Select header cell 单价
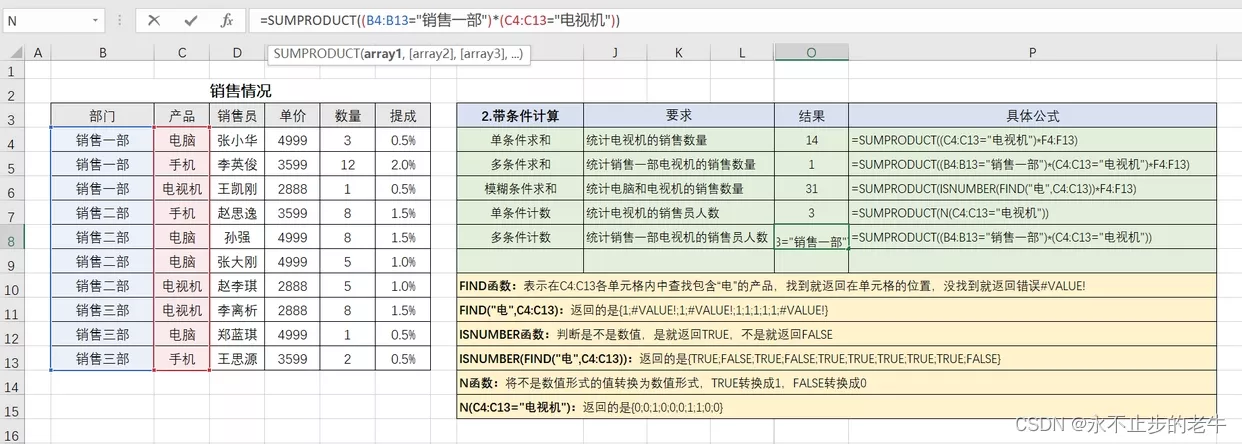 pyautogui.click(x=293, y=115)
